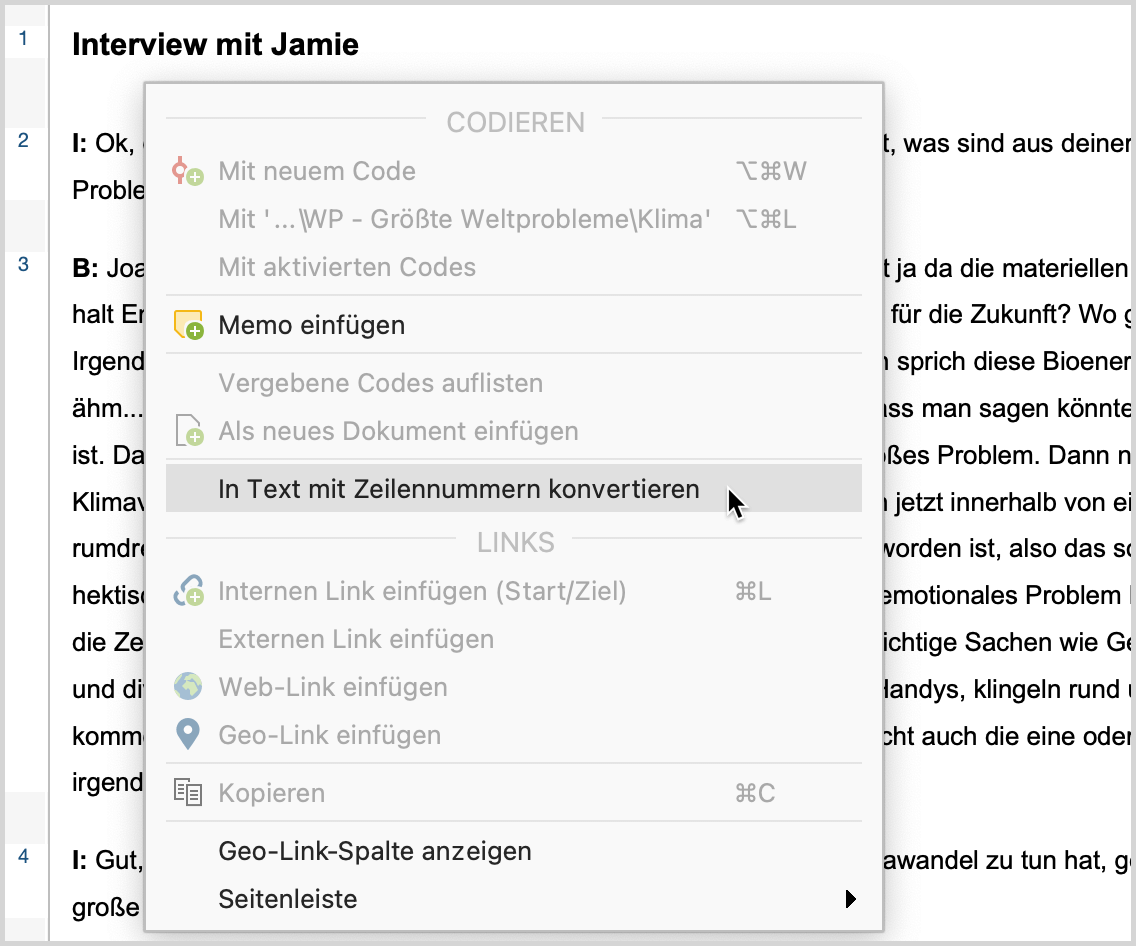This screenshot has height=946, width=1136.
Task: Click the copy icon next to Kopieren
Action: click(x=187, y=793)
